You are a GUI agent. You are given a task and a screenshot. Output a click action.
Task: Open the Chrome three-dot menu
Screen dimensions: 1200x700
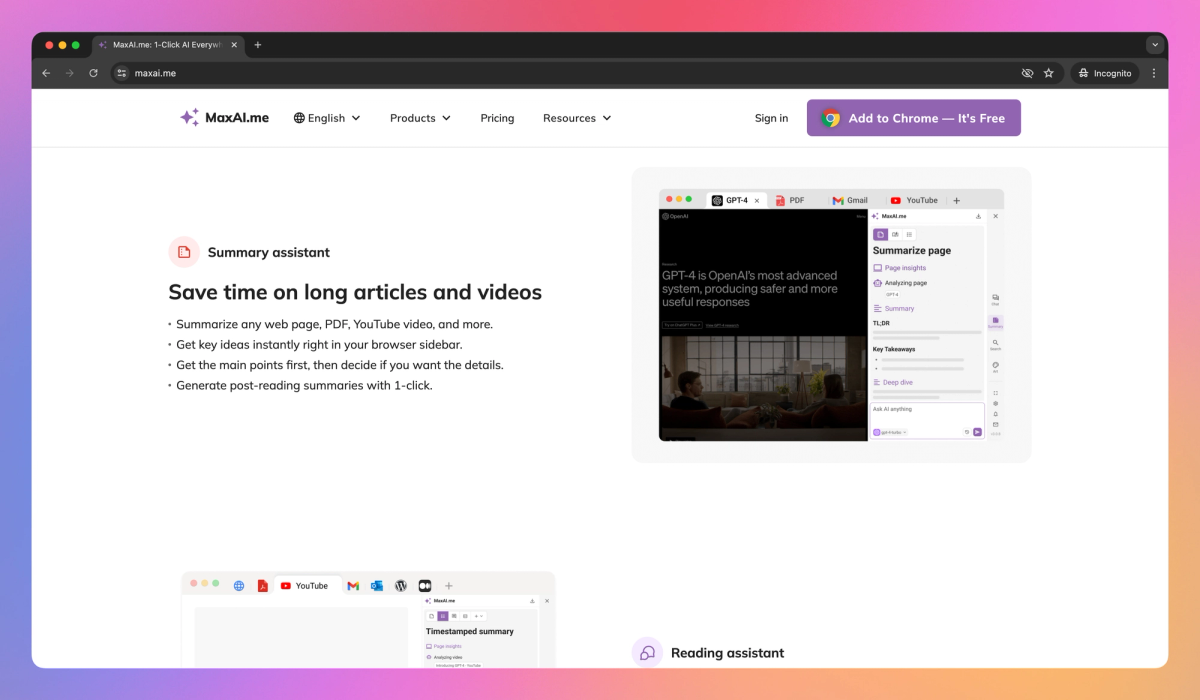pyautogui.click(x=1153, y=73)
